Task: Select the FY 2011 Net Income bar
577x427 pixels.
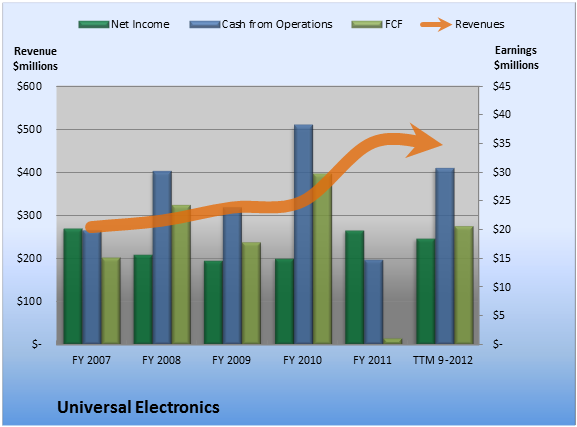Action: (x=355, y=287)
